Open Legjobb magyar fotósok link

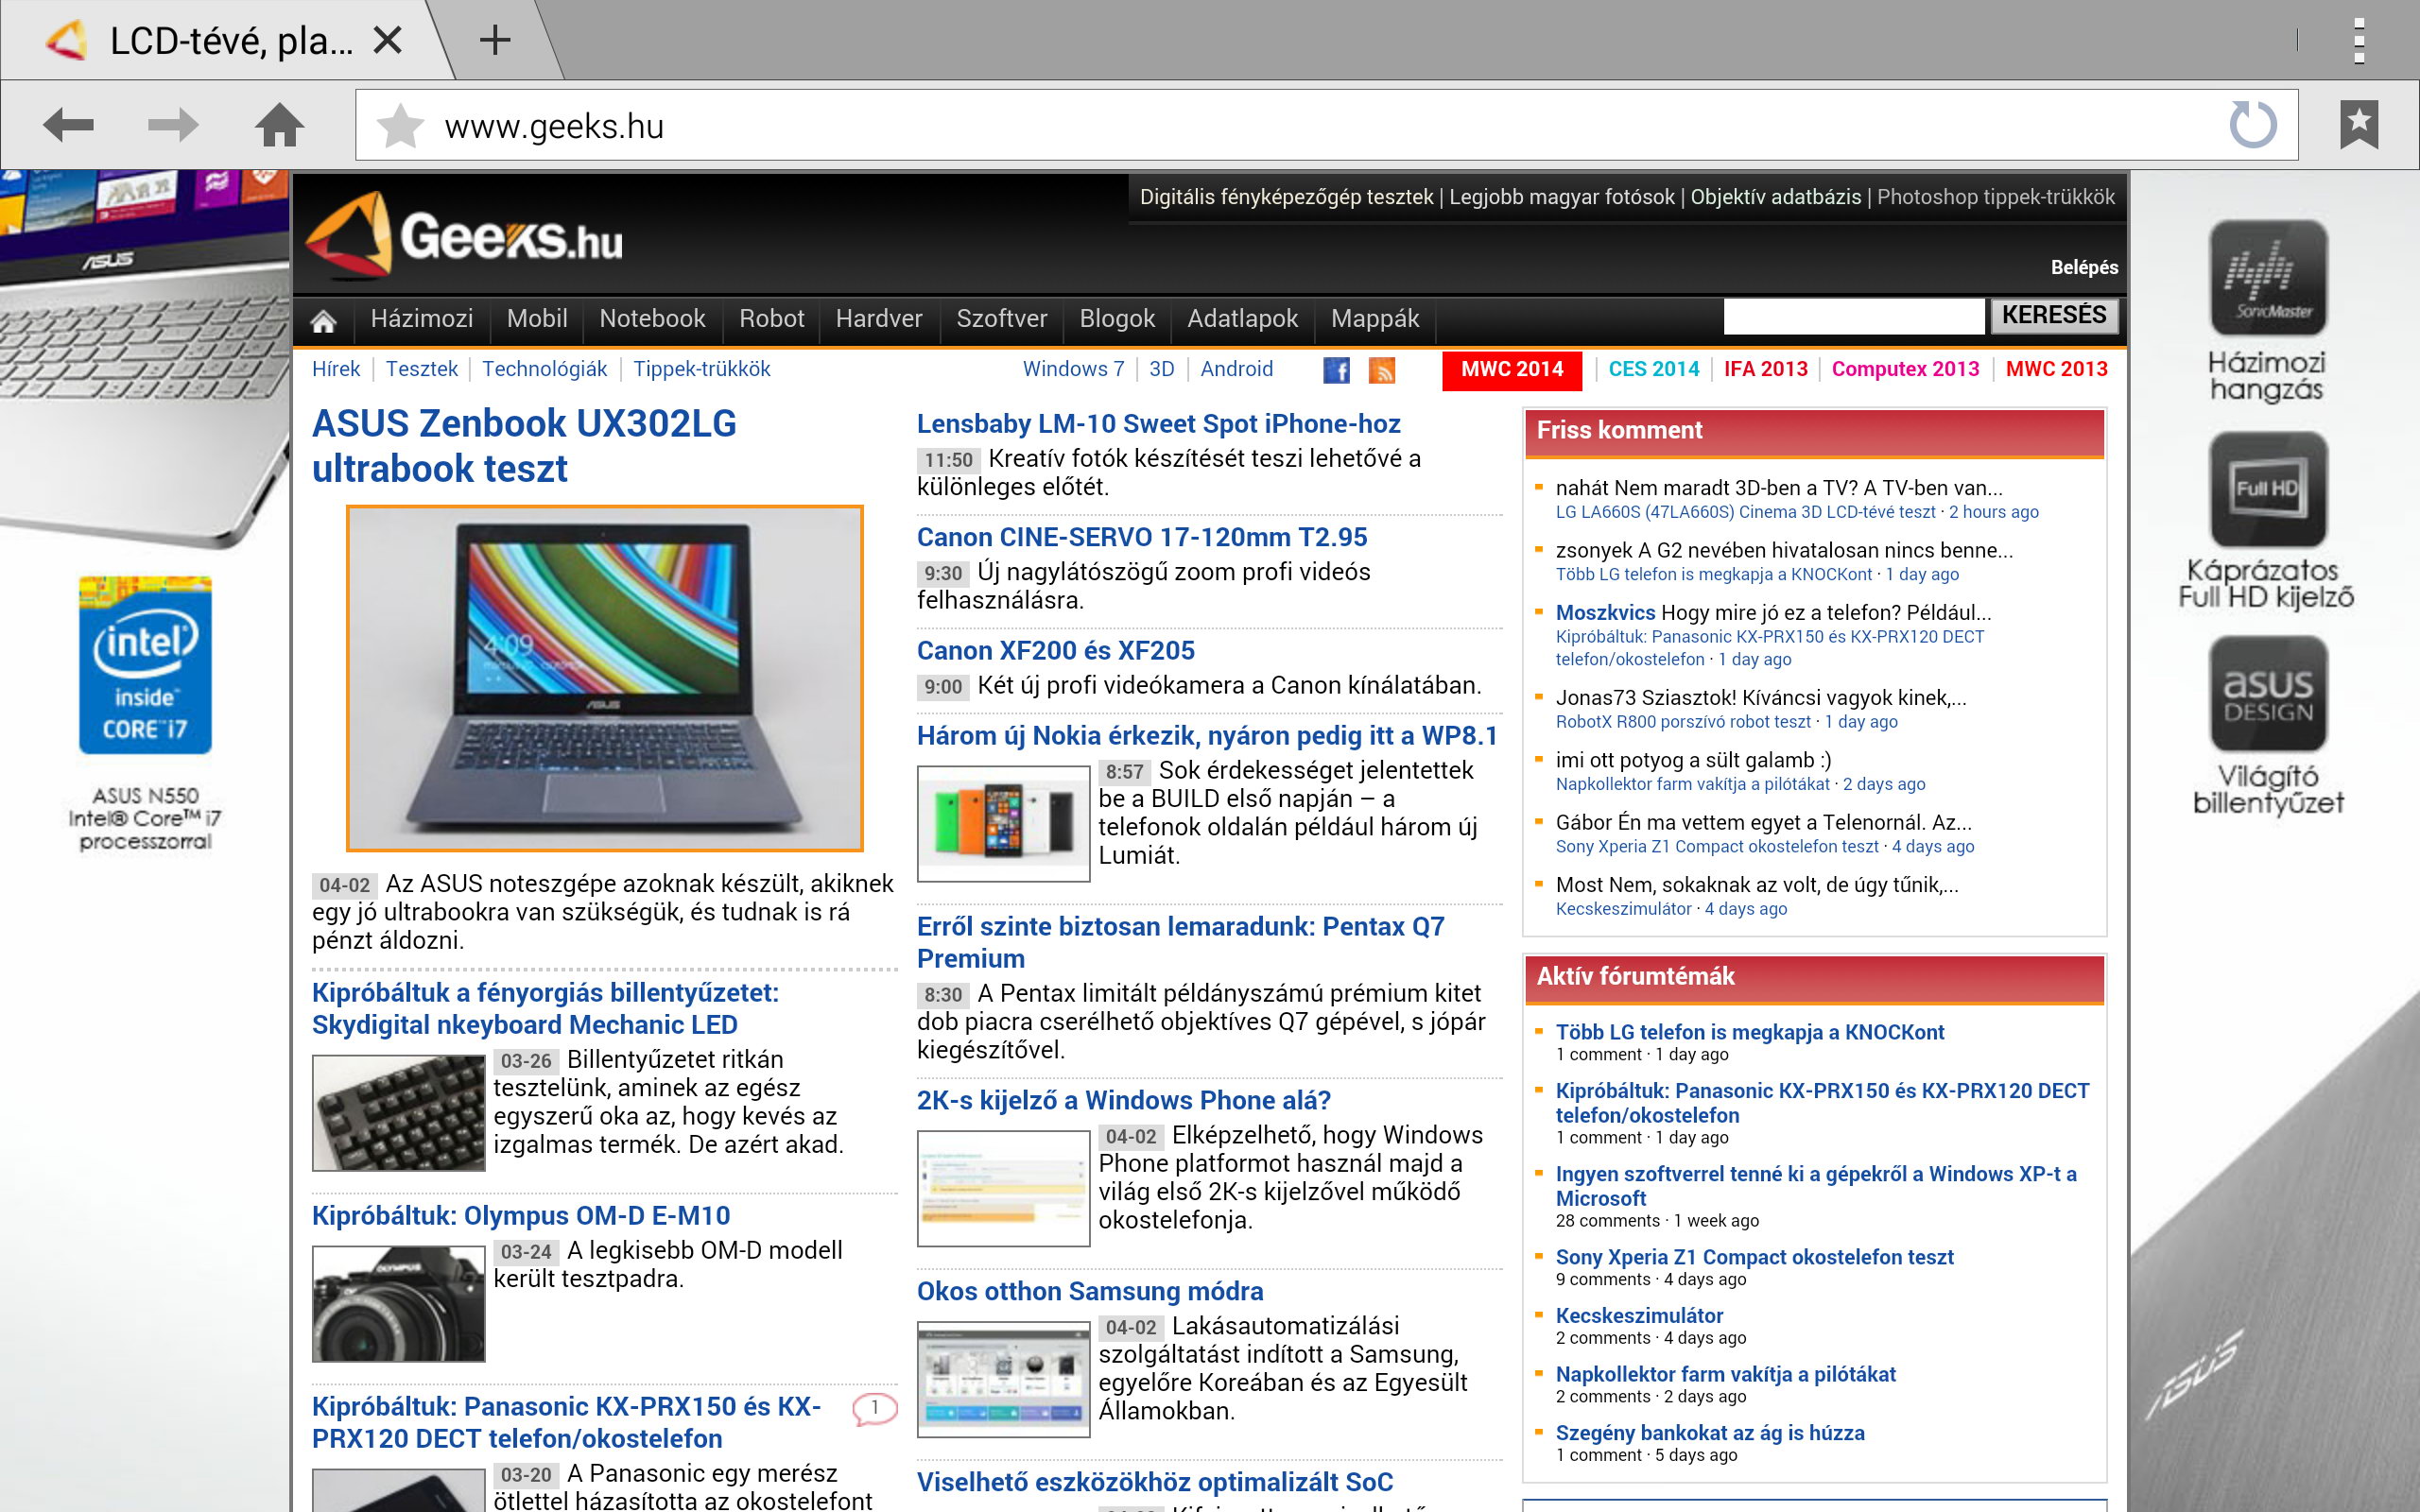tap(1562, 197)
